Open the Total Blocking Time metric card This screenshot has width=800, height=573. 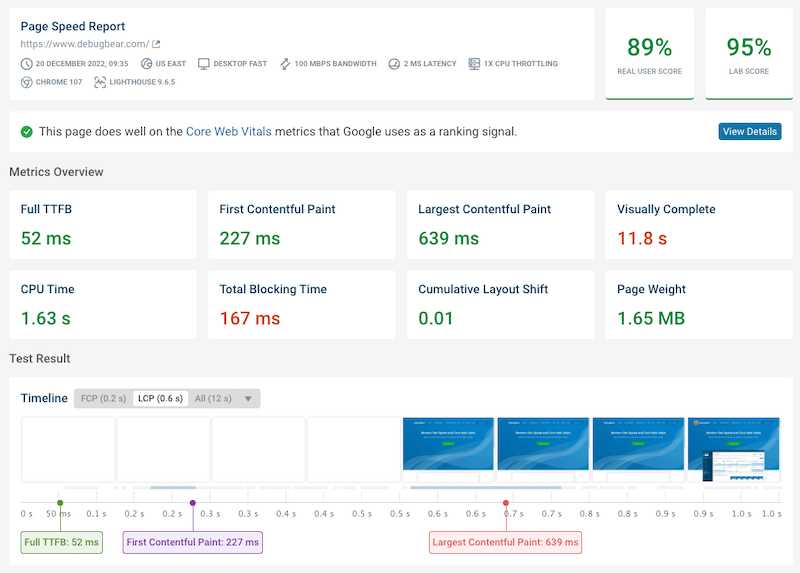pyautogui.click(x=303, y=306)
